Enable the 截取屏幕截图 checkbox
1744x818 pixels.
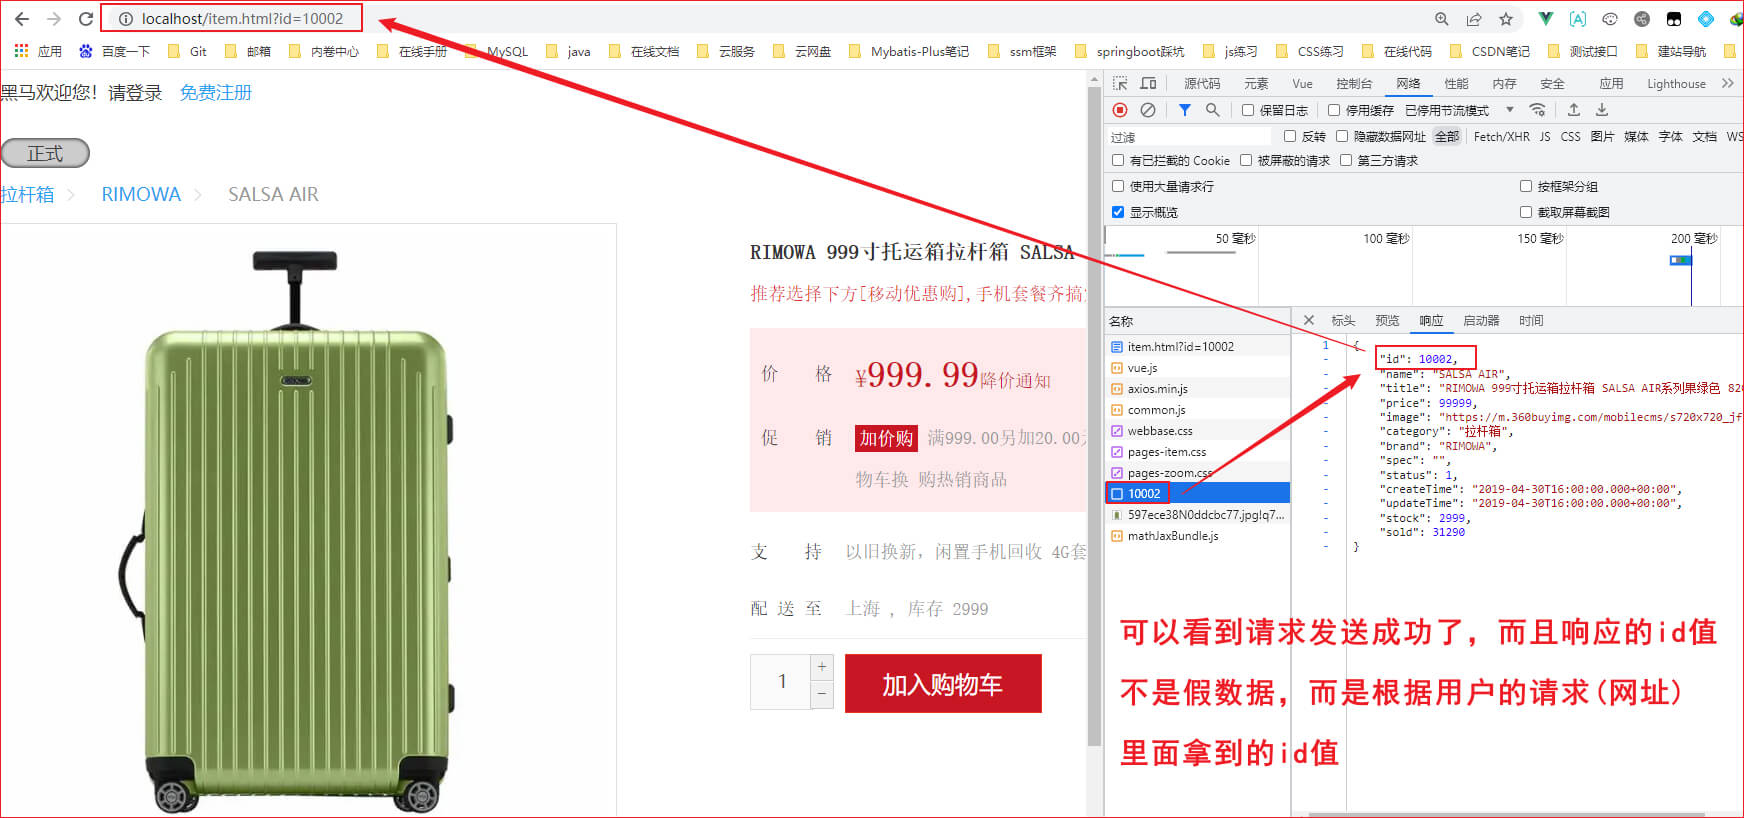(1526, 212)
